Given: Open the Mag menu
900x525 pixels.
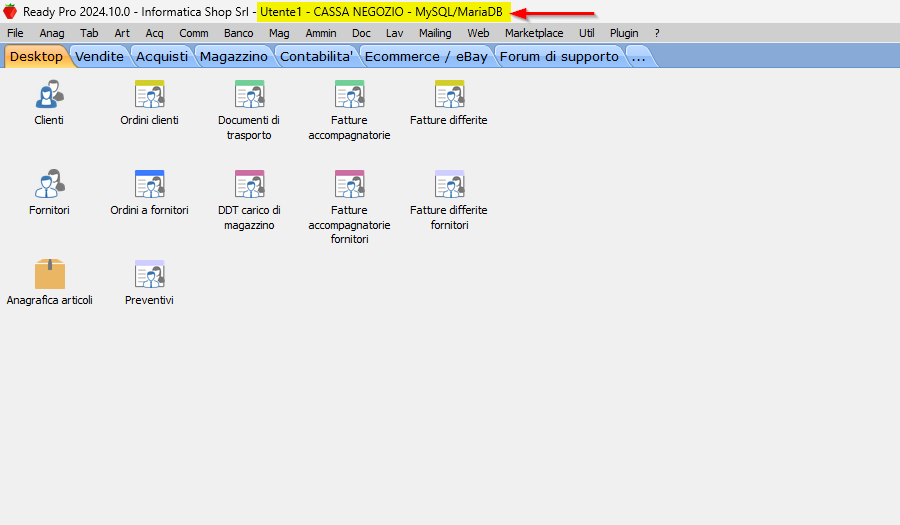Looking at the screenshot, I should (279, 33).
